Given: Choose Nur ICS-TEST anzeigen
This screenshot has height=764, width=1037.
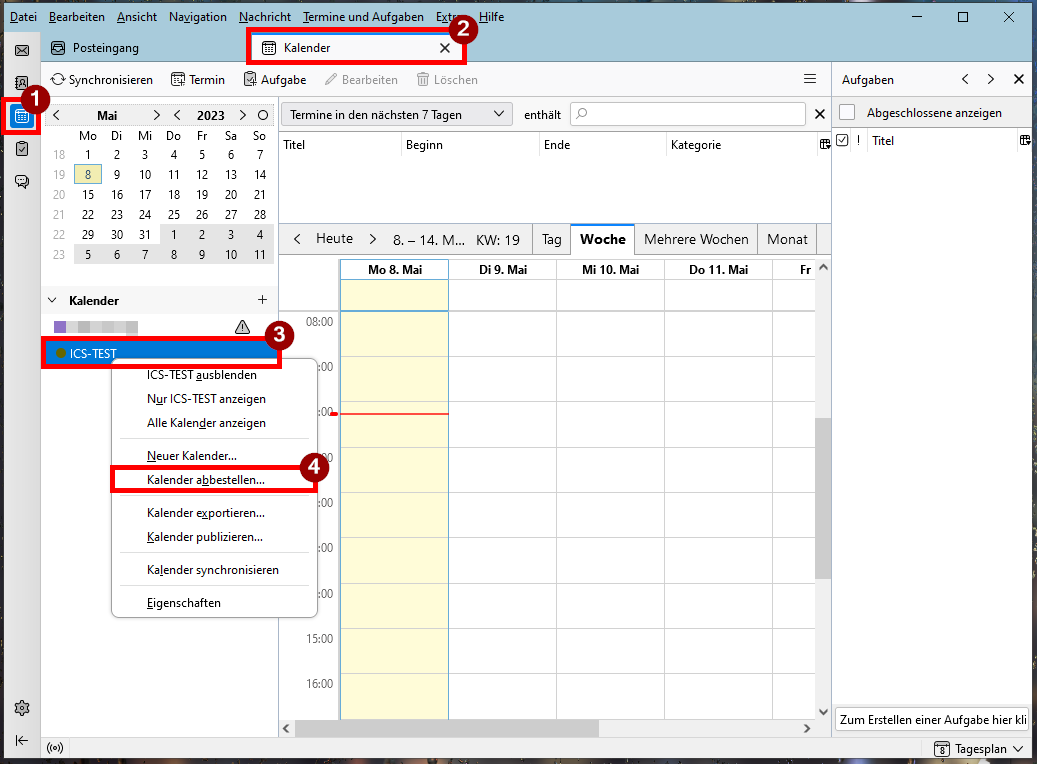Looking at the screenshot, I should click(x=214, y=399).
